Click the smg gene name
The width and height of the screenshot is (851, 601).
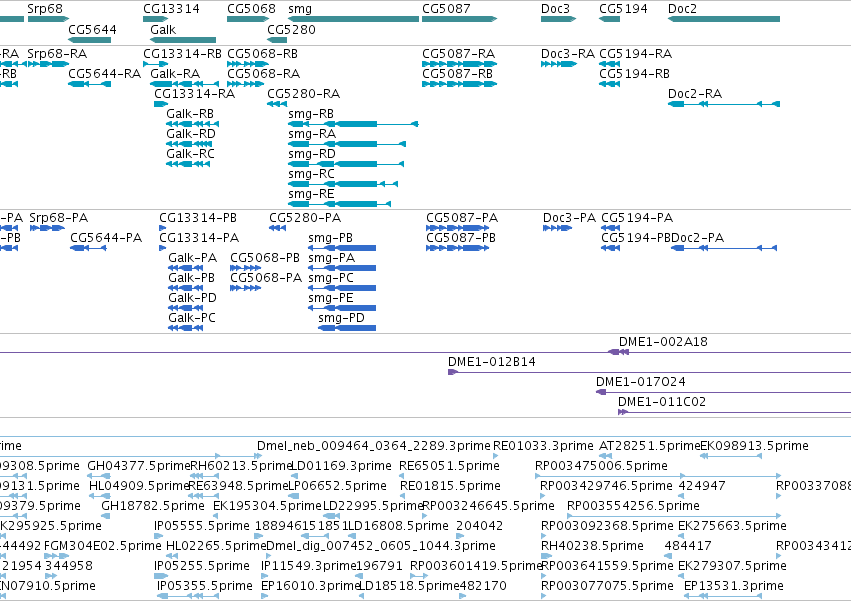(x=300, y=9)
